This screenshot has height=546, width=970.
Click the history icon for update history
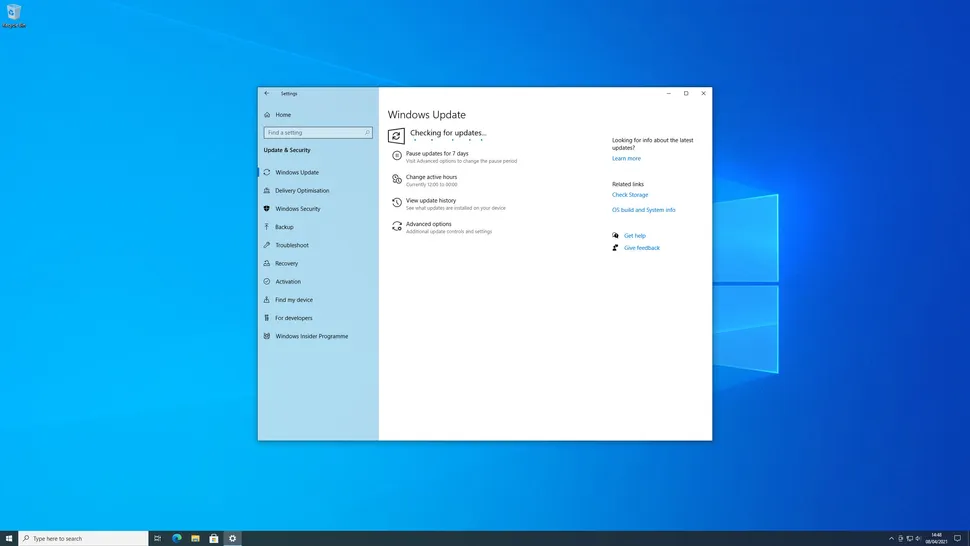click(x=397, y=202)
